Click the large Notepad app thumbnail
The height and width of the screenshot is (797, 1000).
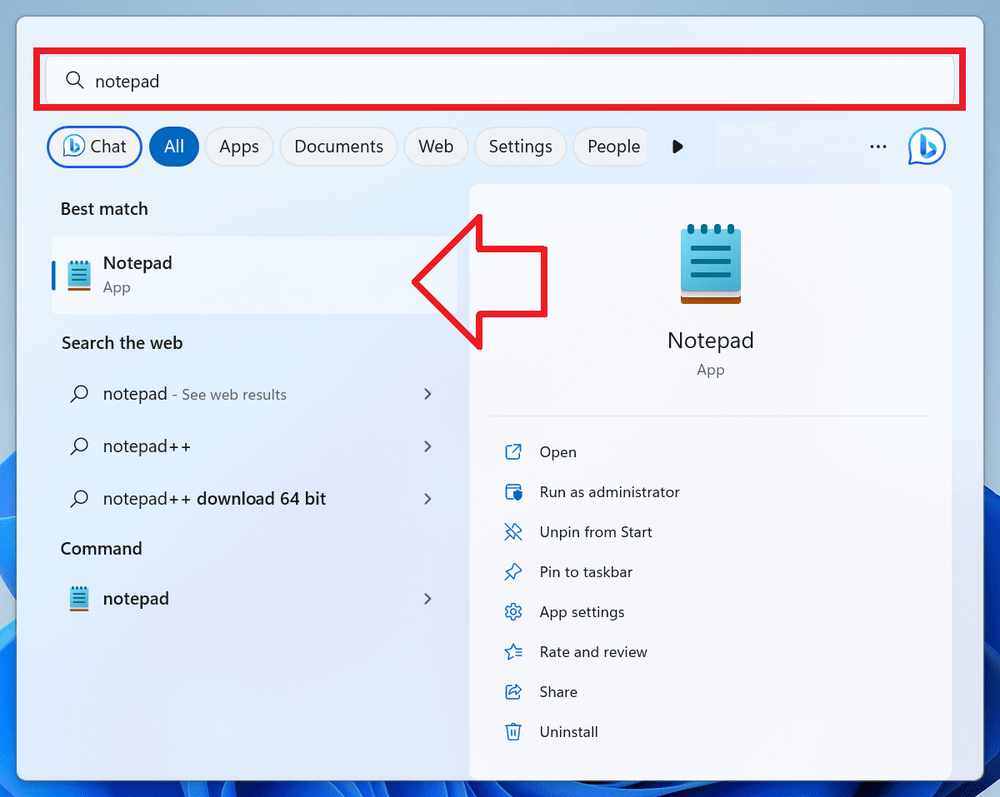(x=710, y=263)
